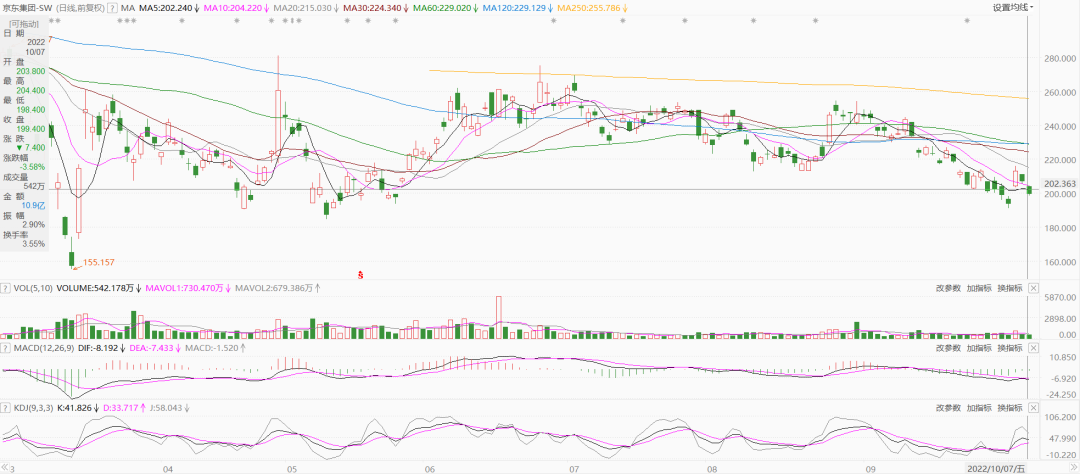Click 改参数 in the KDJ panel
The width and height of the screenshot is (1080, 474).
pyautogui.click(x=948, y=408)
